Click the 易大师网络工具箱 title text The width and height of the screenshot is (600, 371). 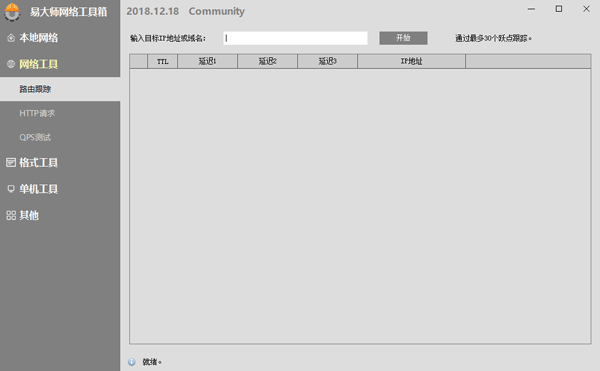(x=69, y=12)
